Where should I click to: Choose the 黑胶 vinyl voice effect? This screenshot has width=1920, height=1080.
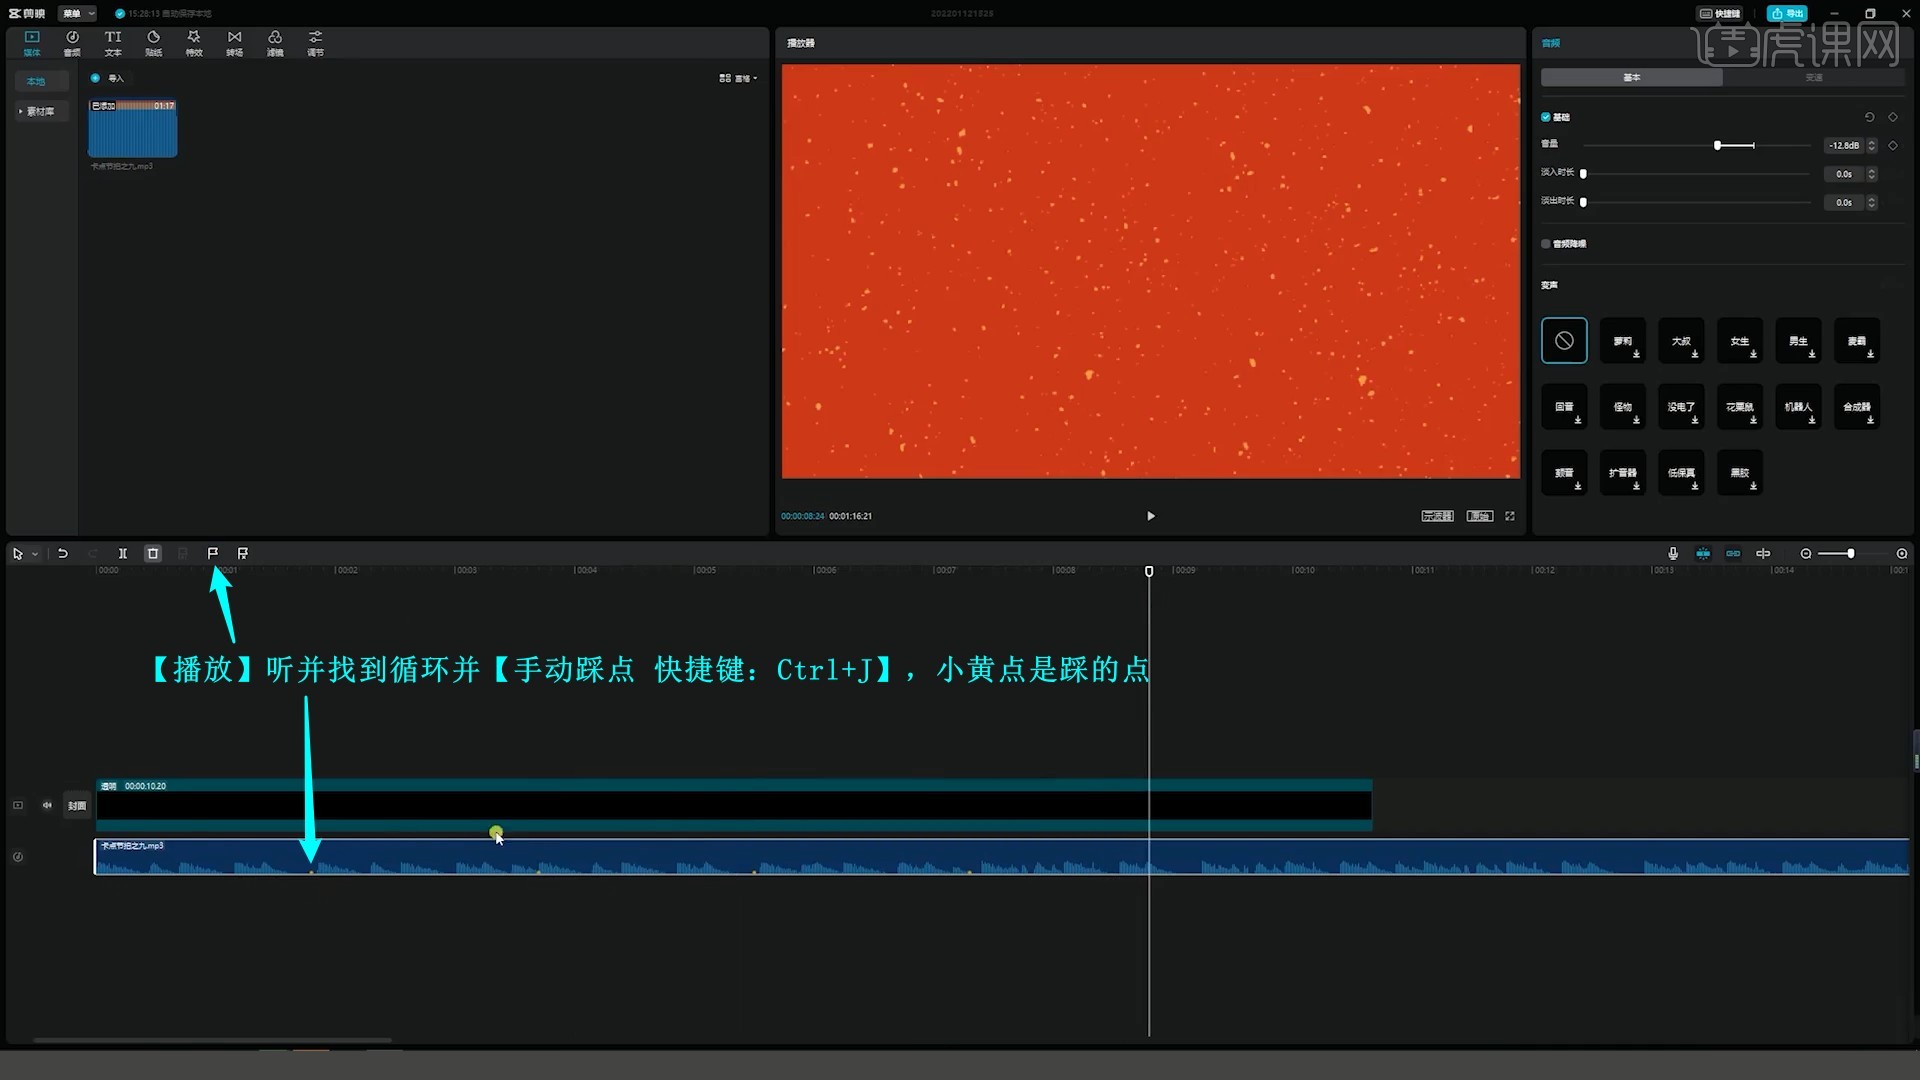click(1740, 473)
